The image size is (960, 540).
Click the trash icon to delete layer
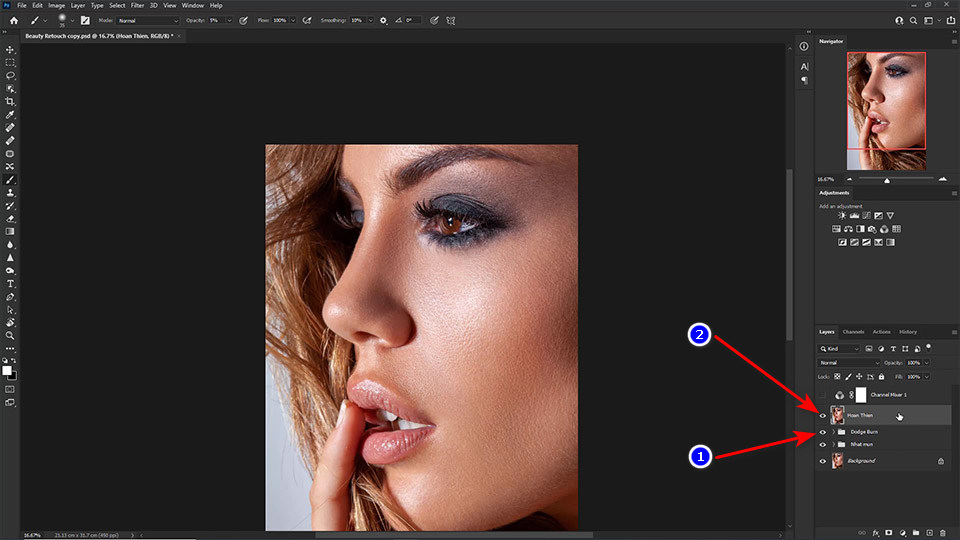click(x=942, y=533)
